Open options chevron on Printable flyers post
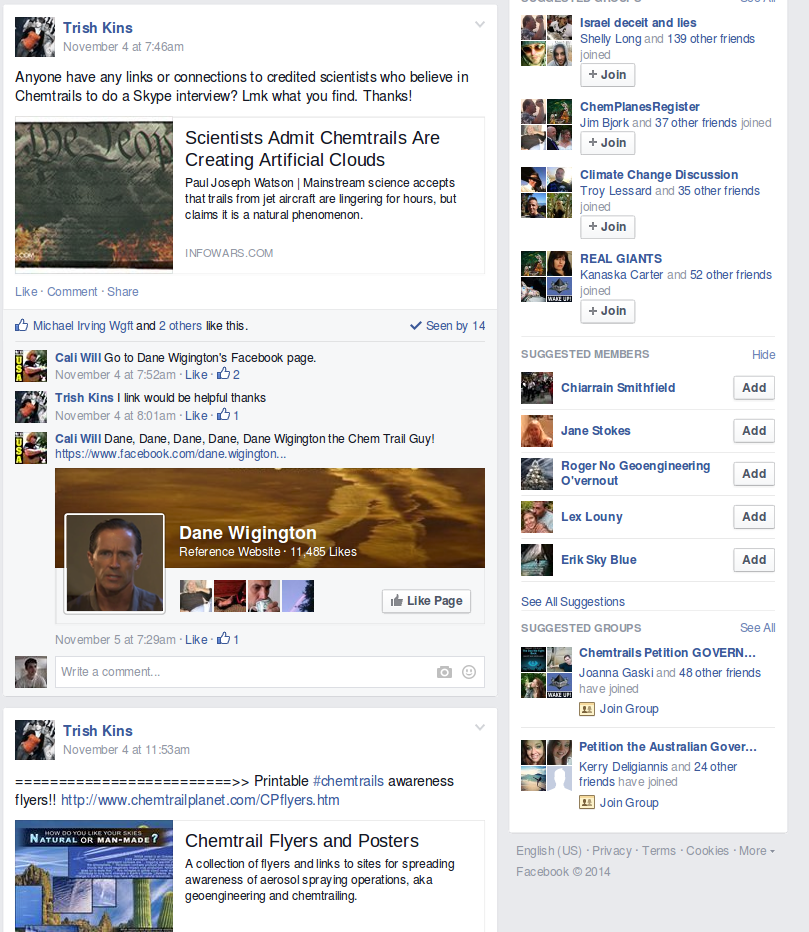 click(480, 728)
